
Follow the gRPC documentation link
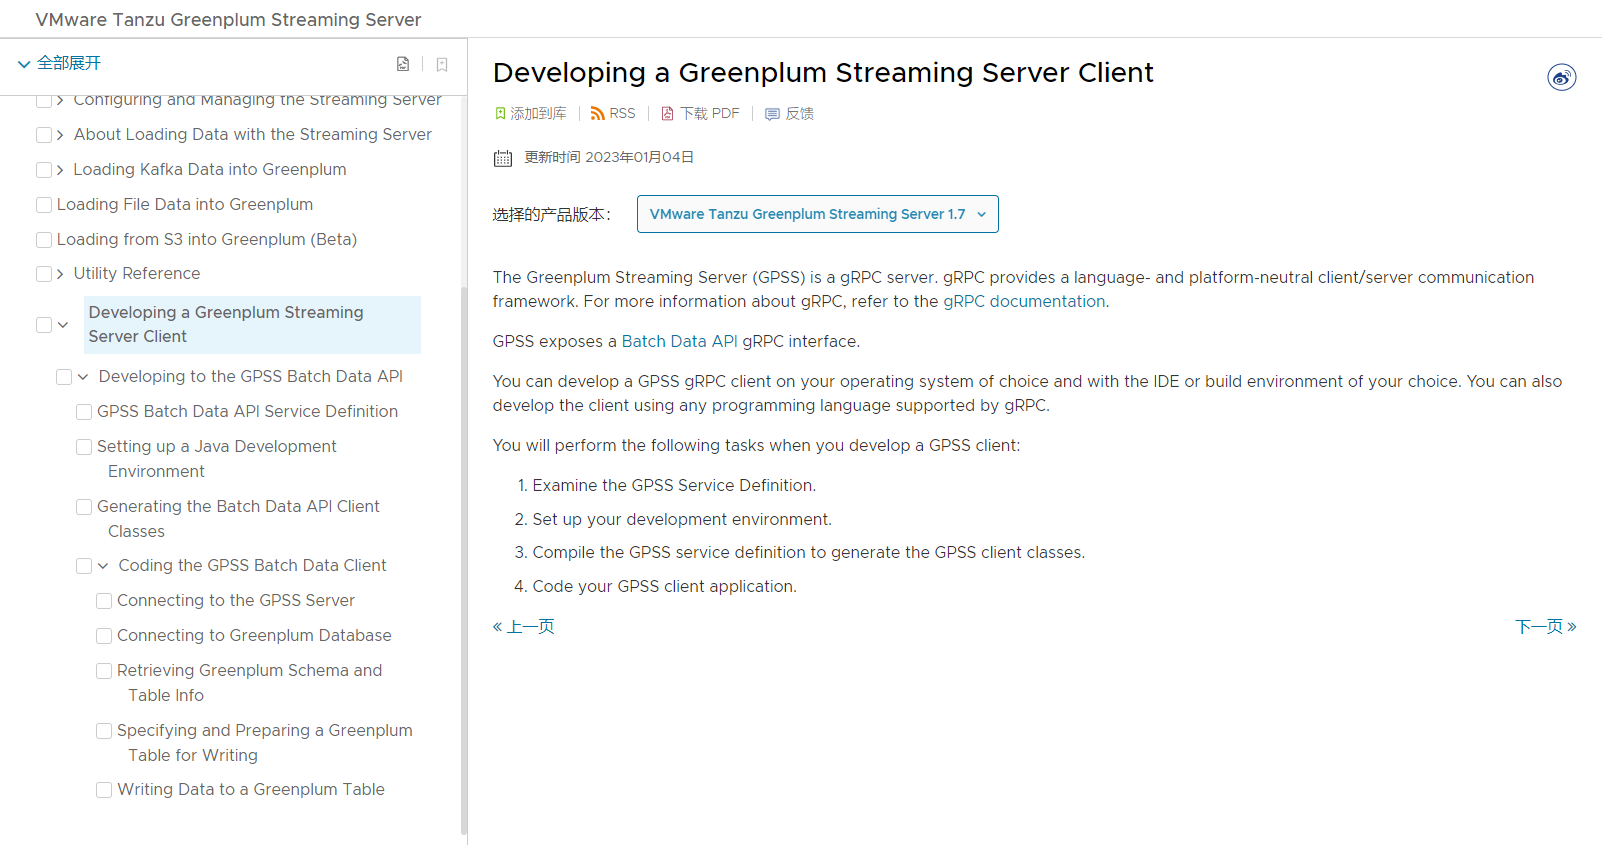coord(1024,301)
